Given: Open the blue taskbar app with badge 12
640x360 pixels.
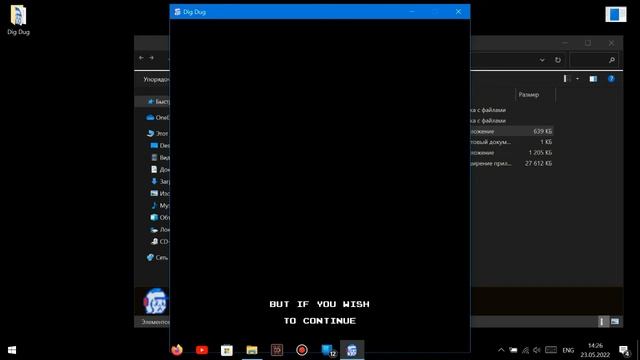Looking at the screenshot, I should click(328, 350).
